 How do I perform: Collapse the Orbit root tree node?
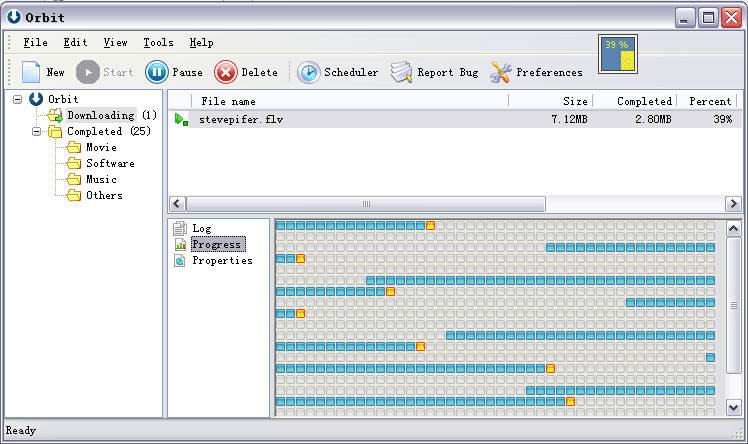17,99
